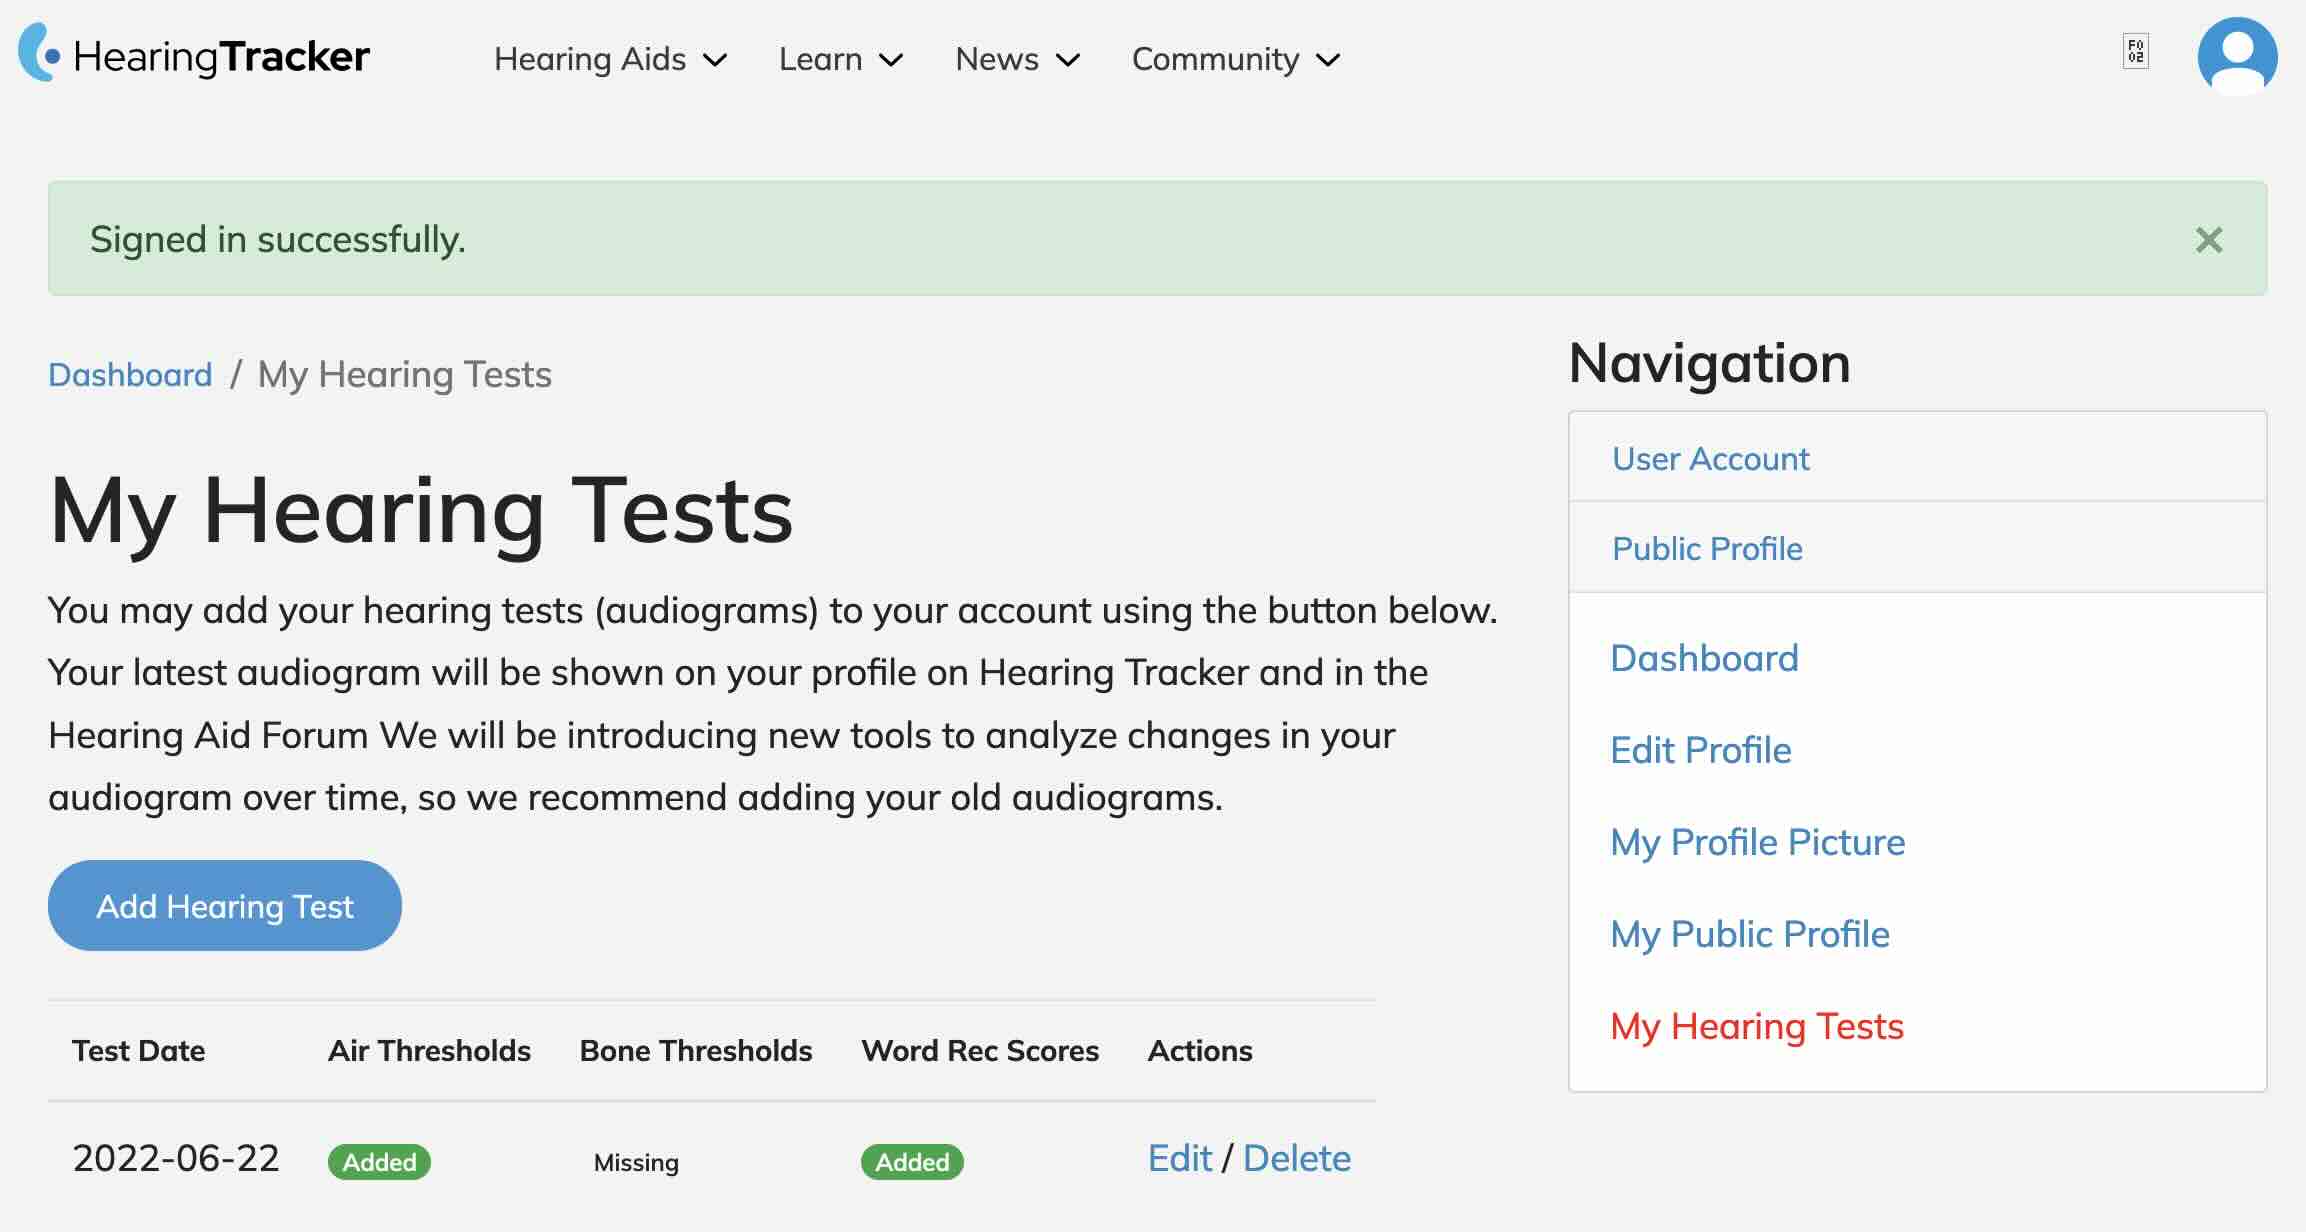Click the Air Thresholds 'Added' badge

pyautogui.click(x=379, y=1162)
